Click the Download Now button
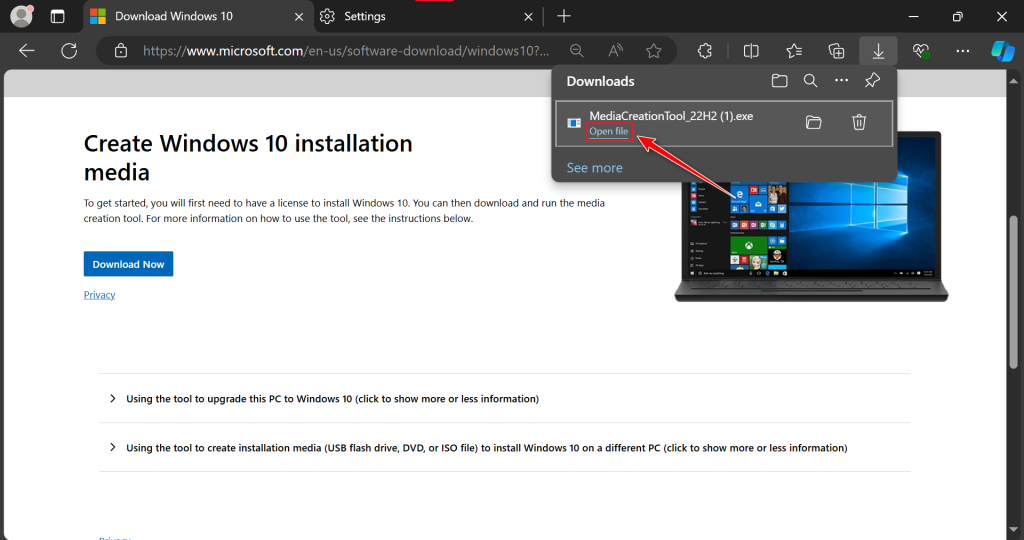This screenshot has width=1024, height=540. 128,264
